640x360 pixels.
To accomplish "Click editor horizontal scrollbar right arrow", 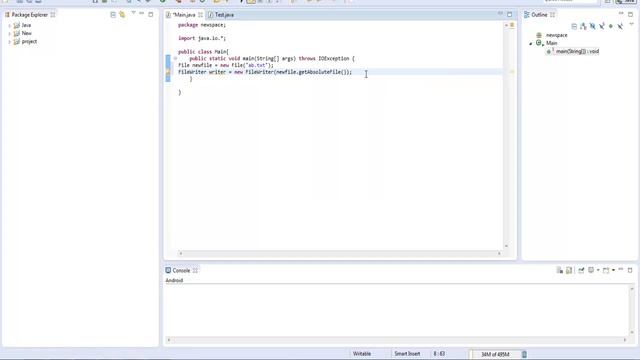I will 499,253.
